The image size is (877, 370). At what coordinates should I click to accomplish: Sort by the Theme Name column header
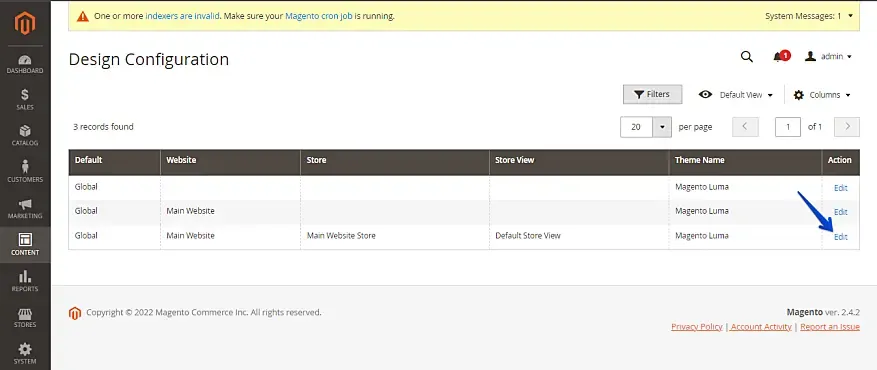[699, 160]
